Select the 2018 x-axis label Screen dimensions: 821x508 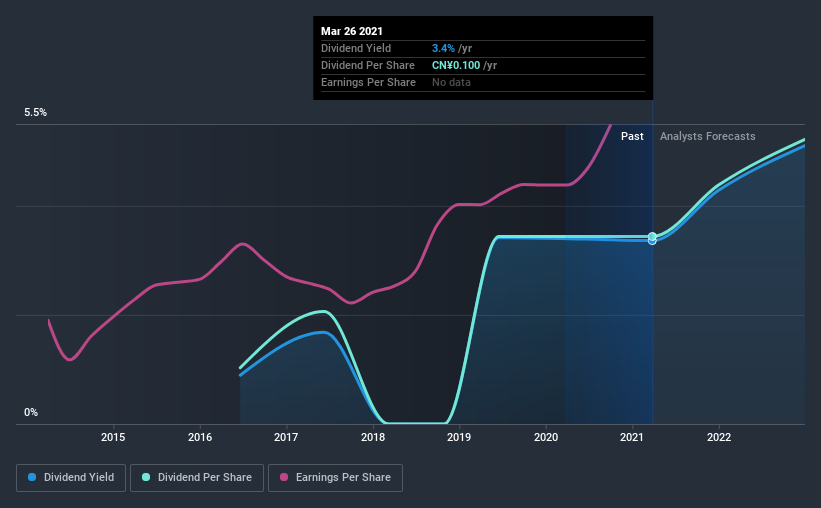[x=373, y=437]
